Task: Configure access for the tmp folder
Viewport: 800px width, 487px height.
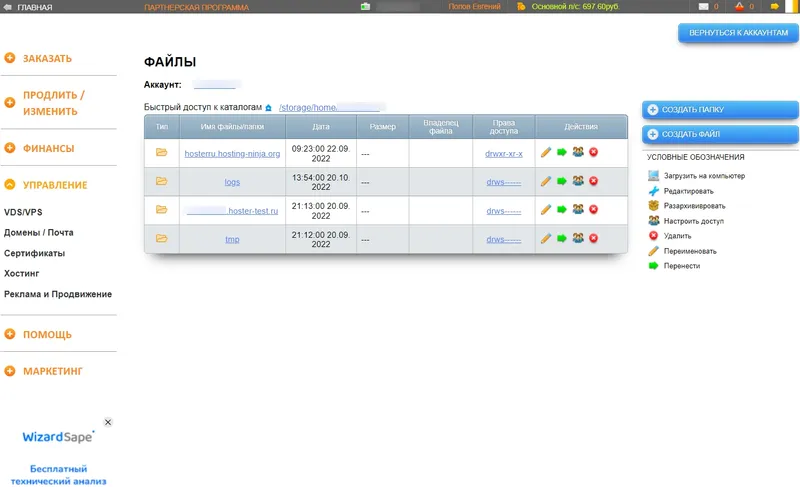Action: (x=578, y=238)
